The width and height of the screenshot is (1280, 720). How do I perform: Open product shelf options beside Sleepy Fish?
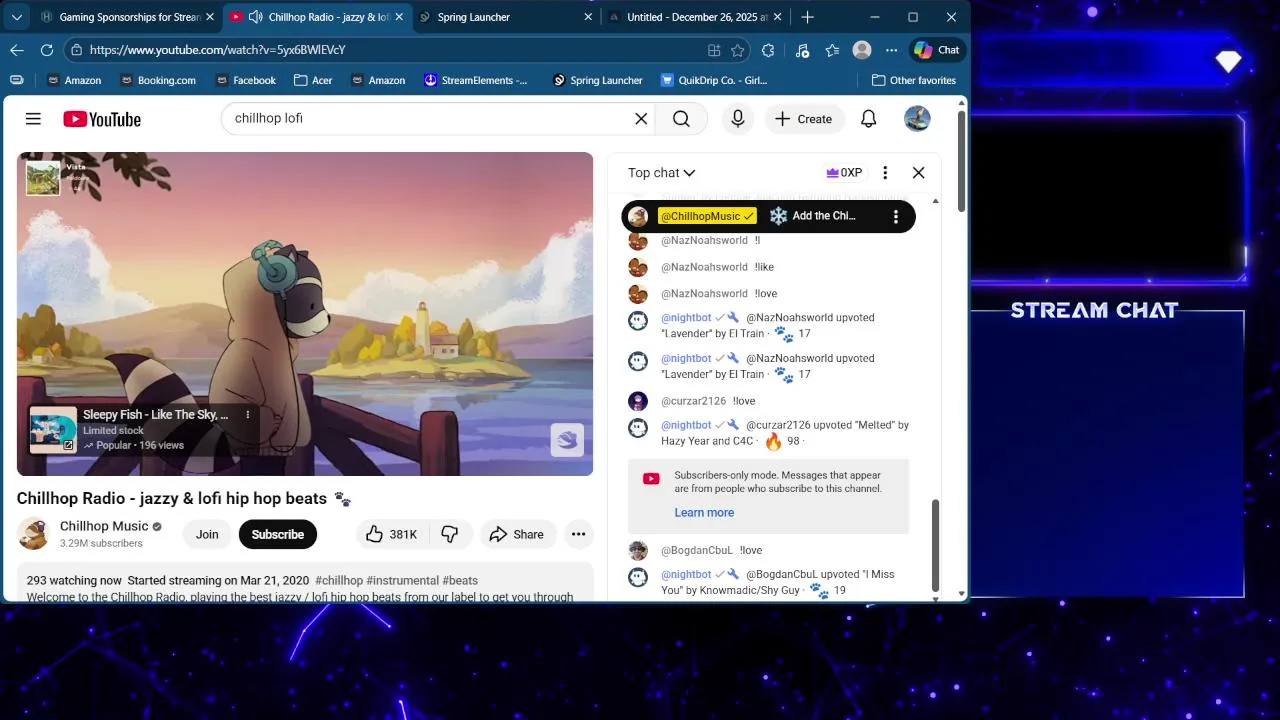(x=248, y=414)
